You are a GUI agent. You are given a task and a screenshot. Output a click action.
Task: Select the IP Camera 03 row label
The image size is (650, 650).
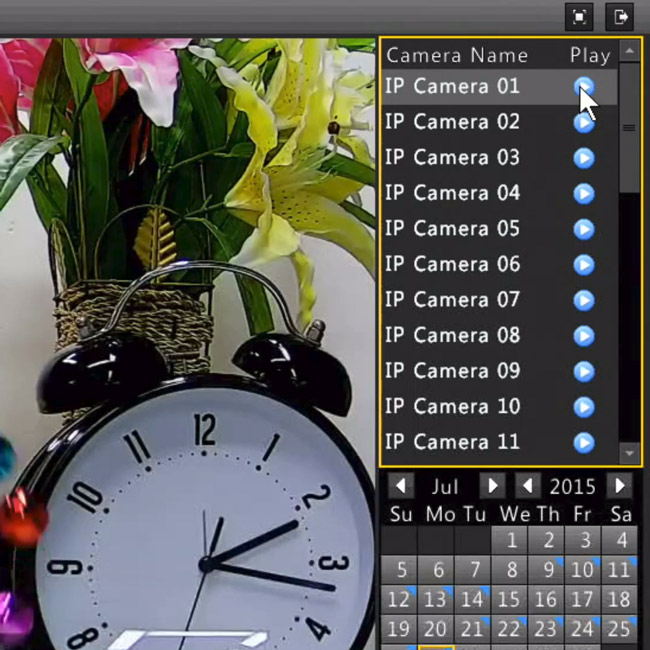[452, 158]
